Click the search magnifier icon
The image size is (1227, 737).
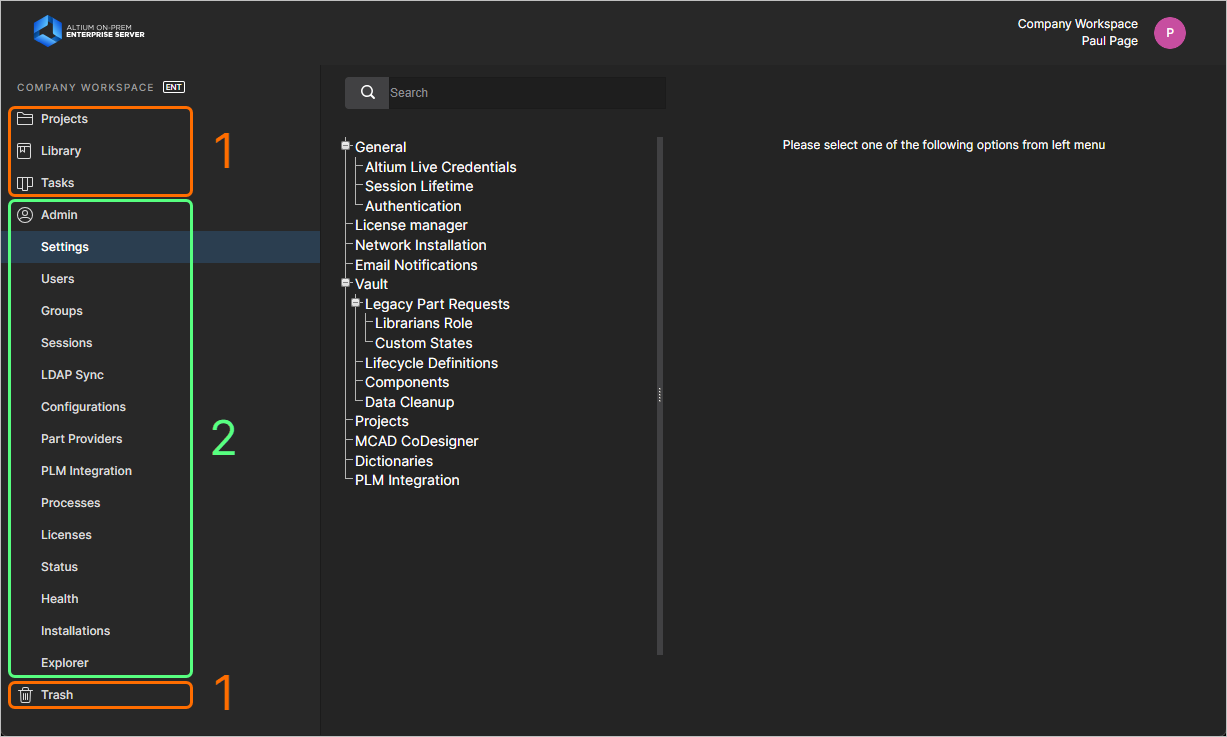366,92
